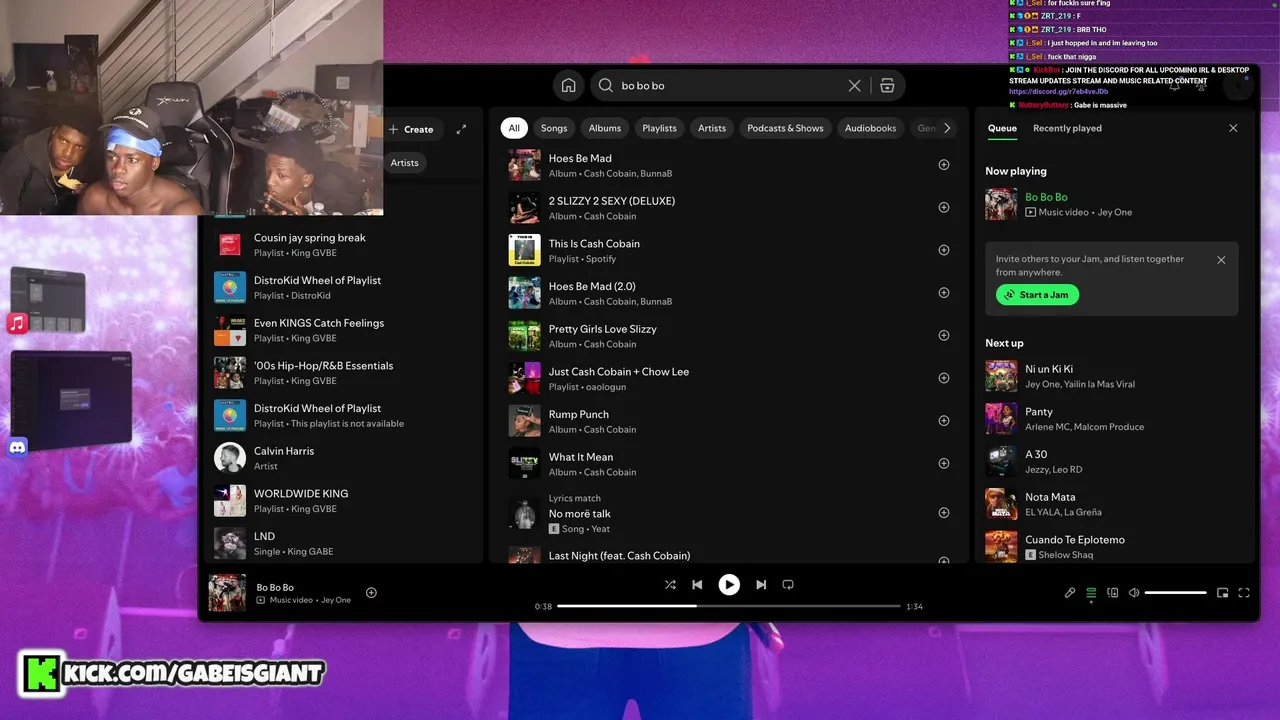Image resolution: width=1280 pixels, height=720 pixels.
Task: Open LND single by King GABE
Action: coord(340,543)
